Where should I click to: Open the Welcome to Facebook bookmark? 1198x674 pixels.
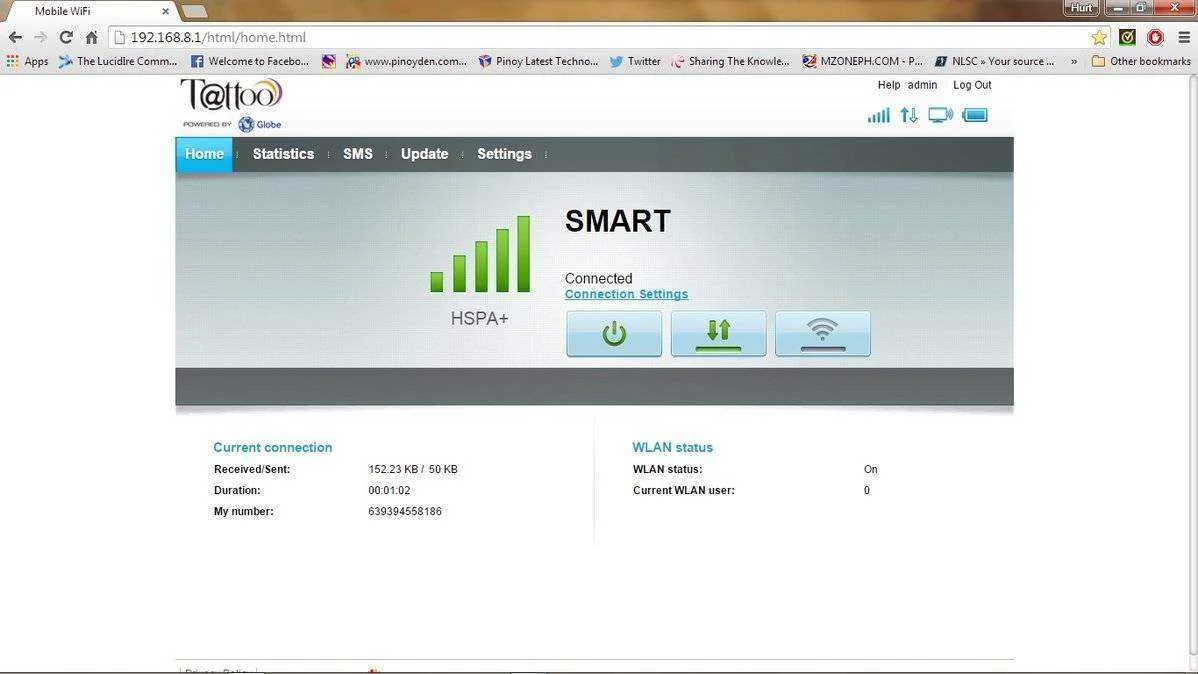(250, 61)
